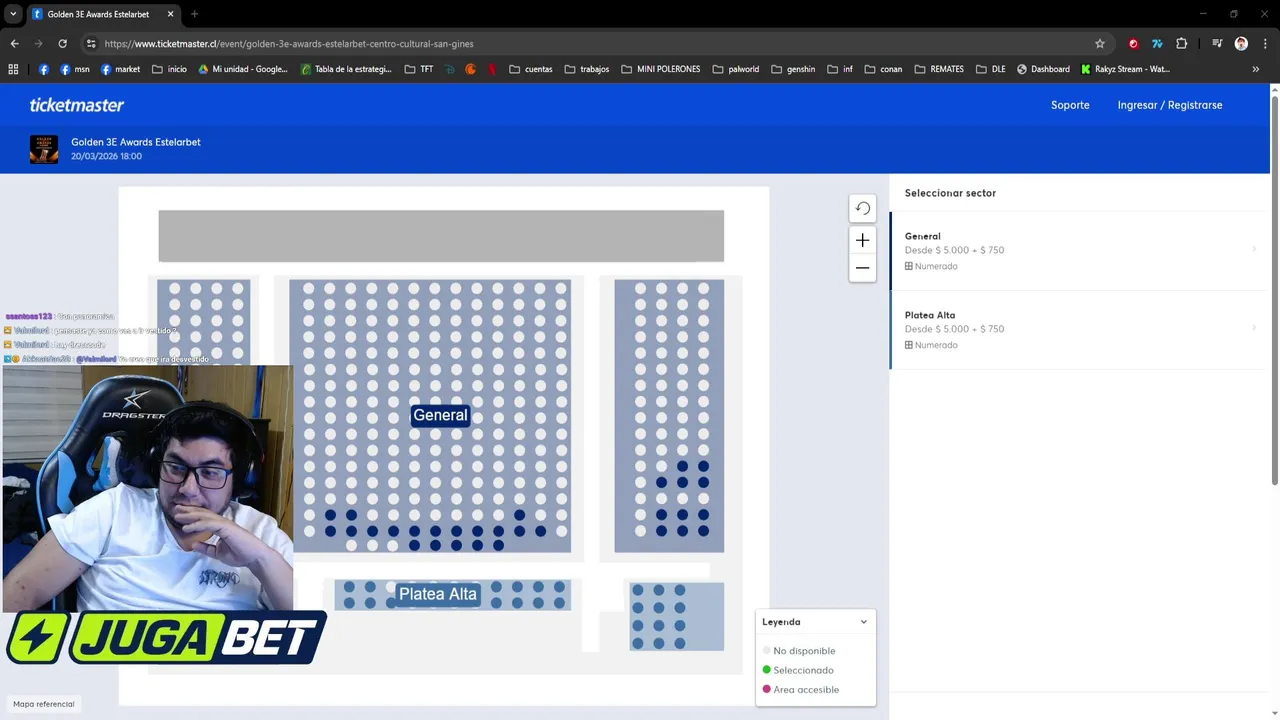Open the first Facebook bookmark icon

tap(44, 69)
